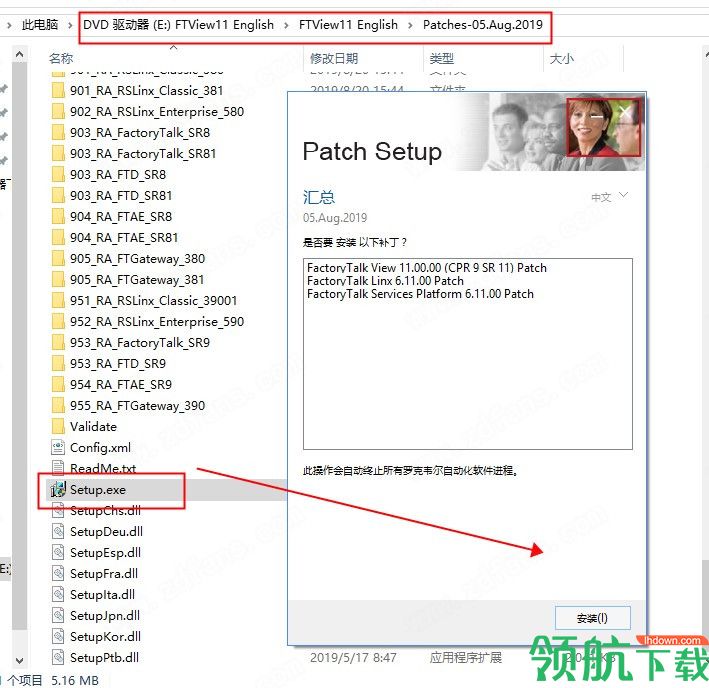This screenshot has height=688, width=709.
Task: Select the ReadMe.txt file name
Action: coord(103,468)
